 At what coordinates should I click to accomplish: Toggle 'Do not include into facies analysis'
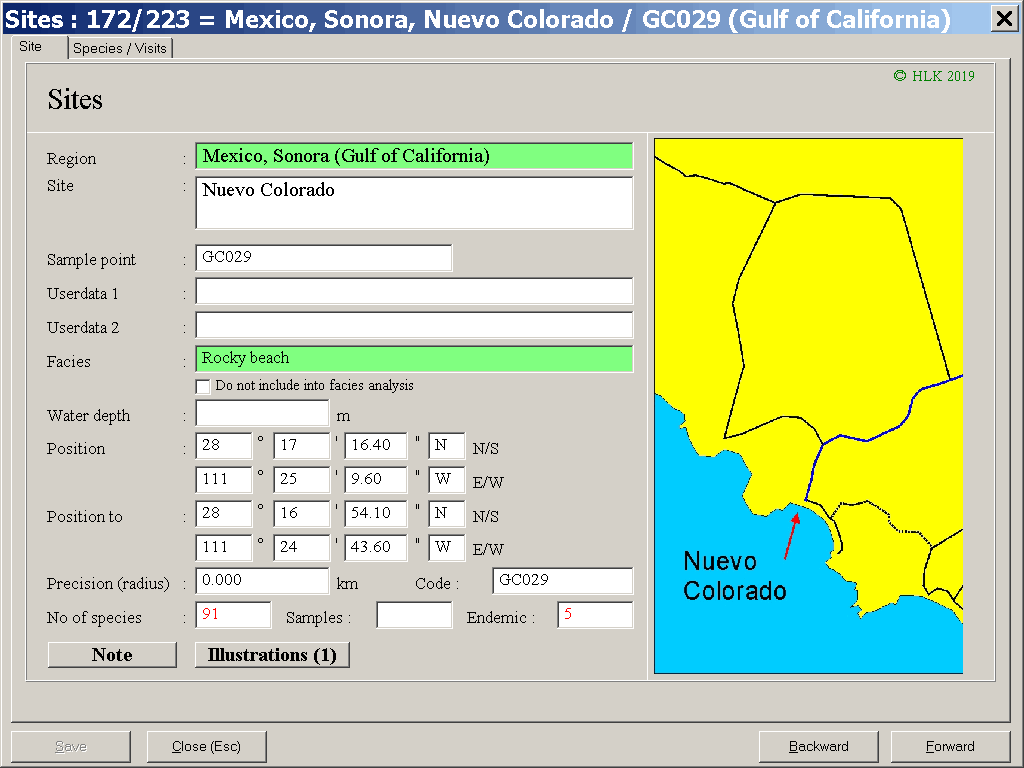click(203, 386)
